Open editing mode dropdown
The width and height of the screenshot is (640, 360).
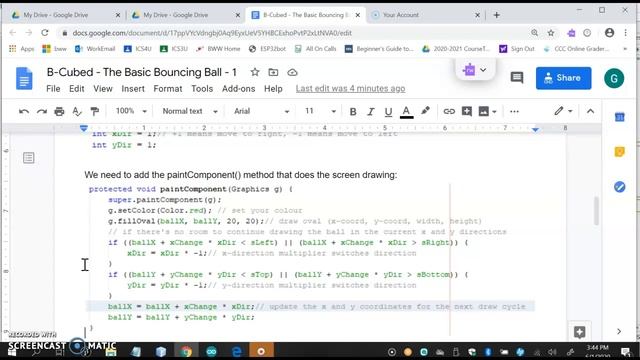(x=563, y=111)
